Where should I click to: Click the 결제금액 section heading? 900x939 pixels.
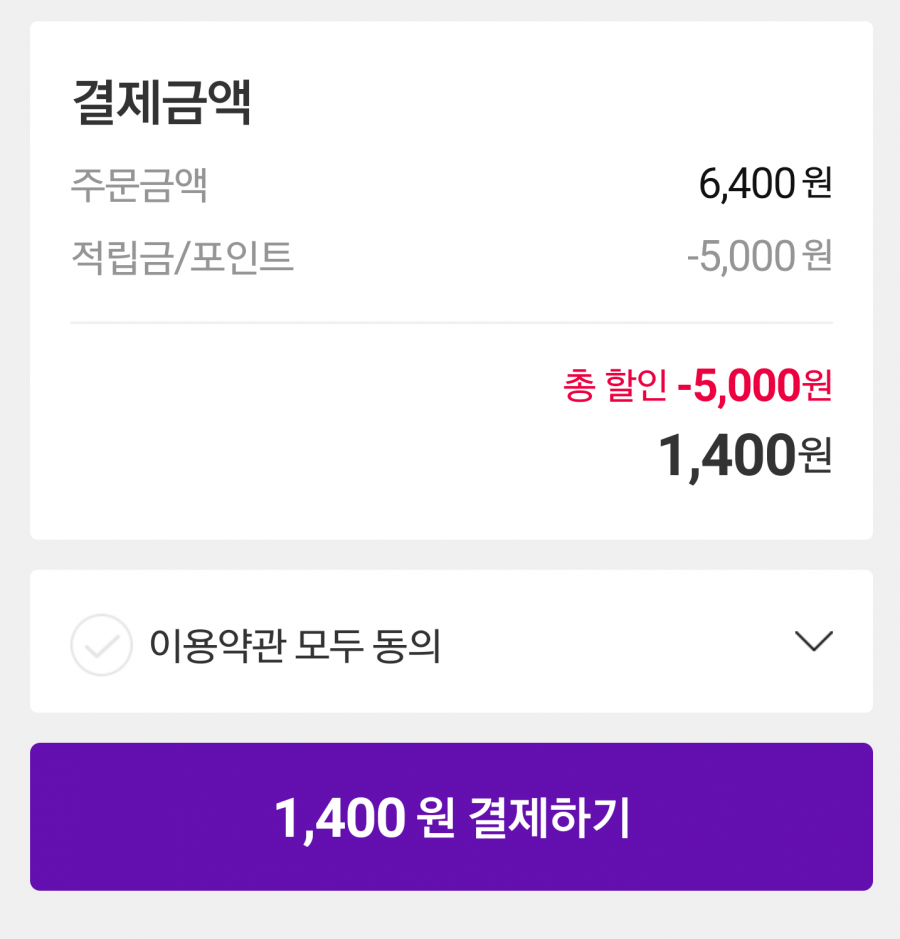161,102
